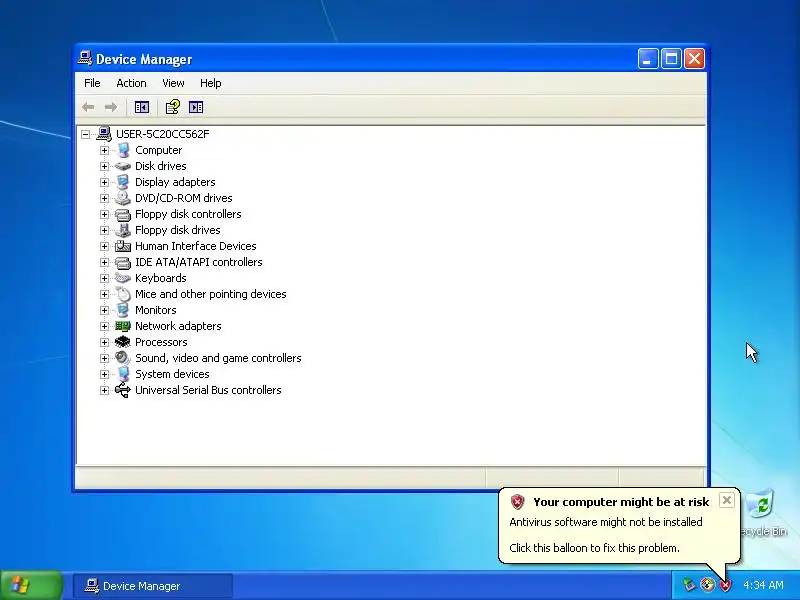Expand the Keyboards node

coord(105,278)
